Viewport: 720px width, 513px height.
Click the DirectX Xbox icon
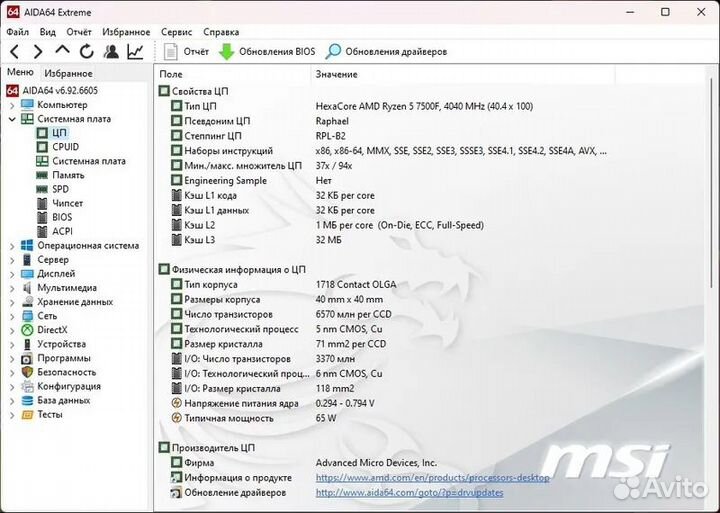[x=28, y=330]
